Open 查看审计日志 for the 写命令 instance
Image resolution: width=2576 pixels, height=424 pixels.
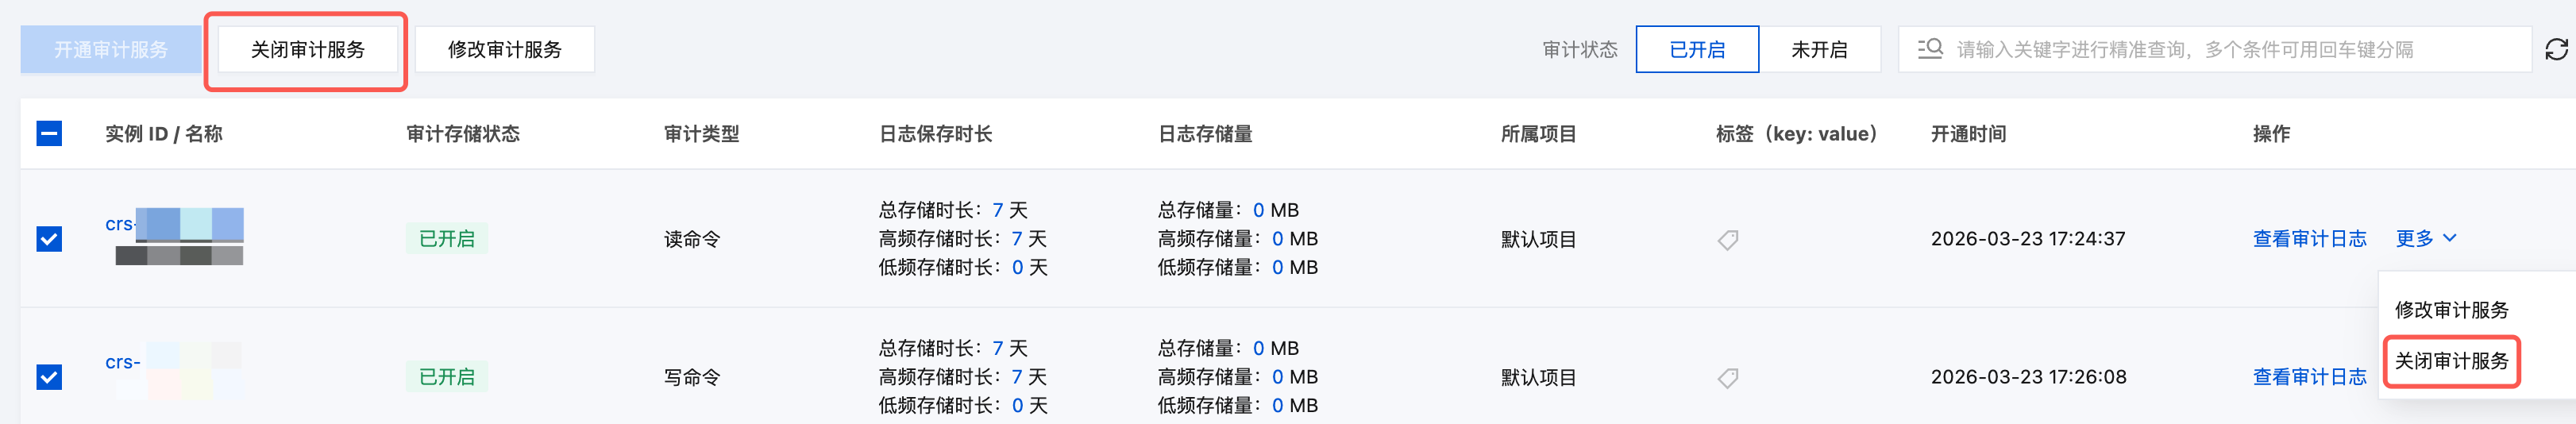2309,377
